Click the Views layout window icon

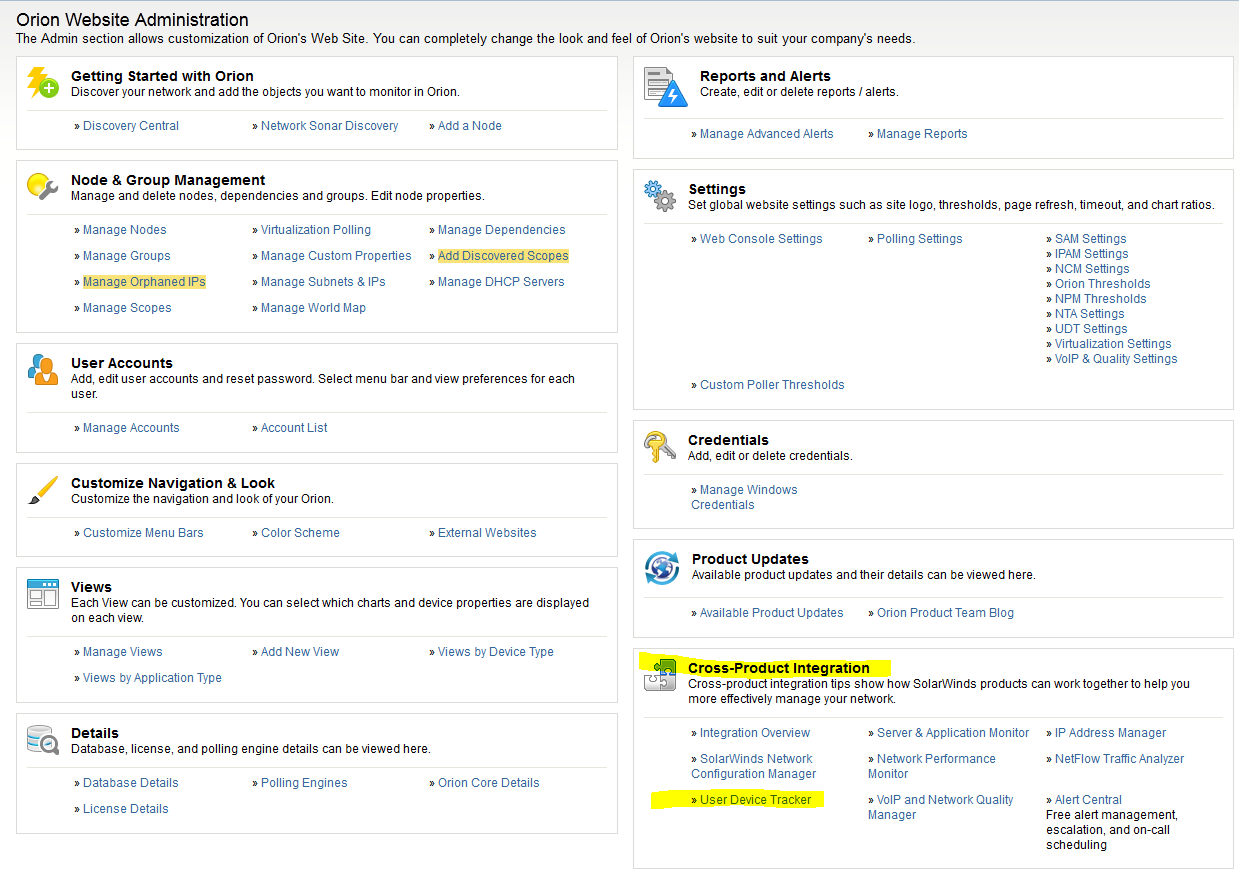click(43, 594)
